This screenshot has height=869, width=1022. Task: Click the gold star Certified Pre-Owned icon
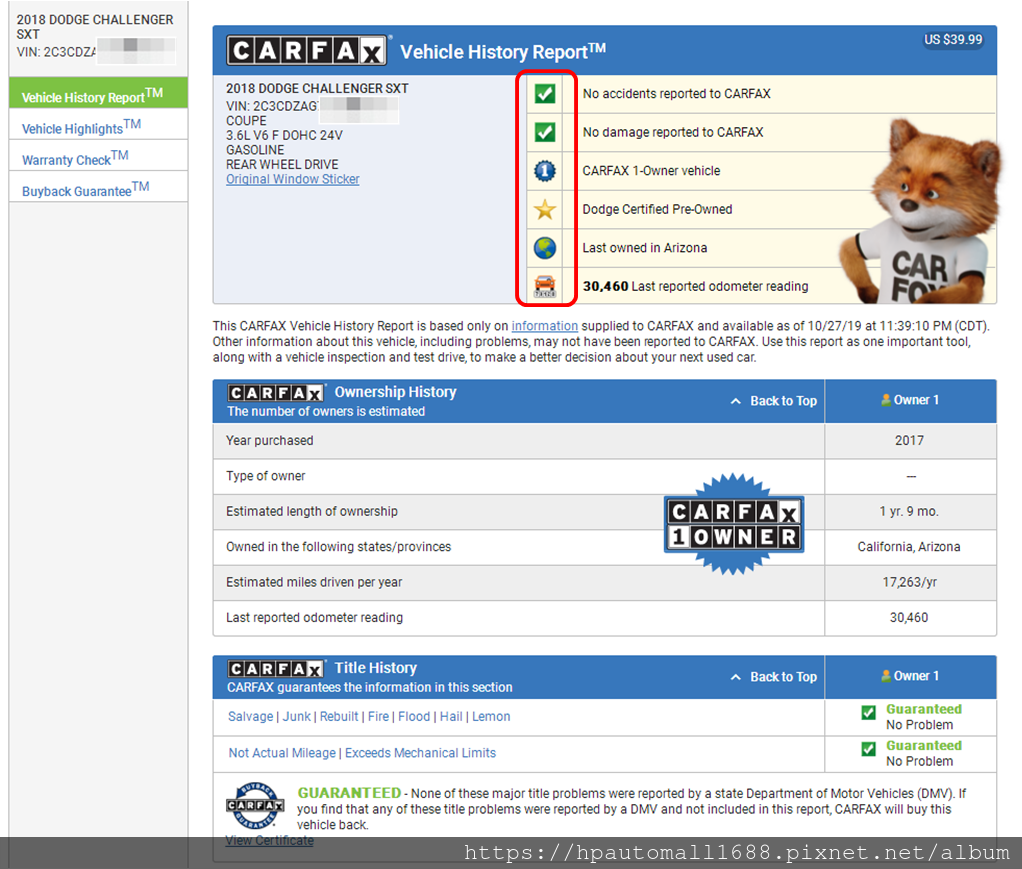(545, 209)
